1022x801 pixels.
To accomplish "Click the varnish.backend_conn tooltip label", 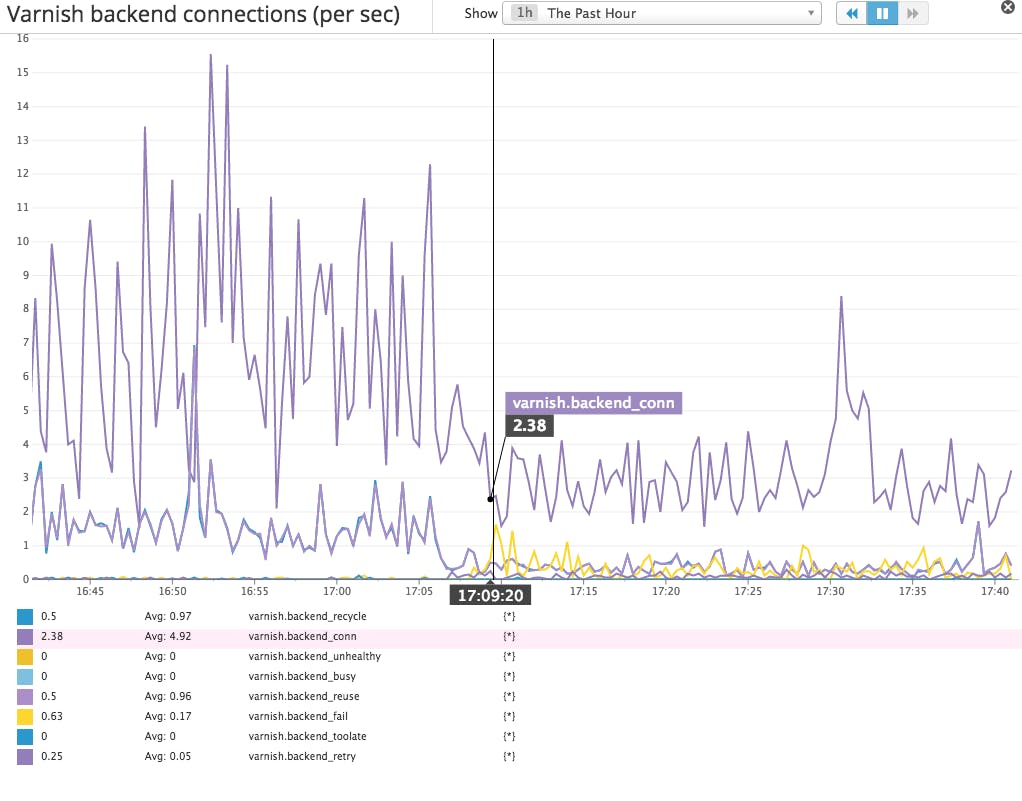I will click(x=594, y=403).
